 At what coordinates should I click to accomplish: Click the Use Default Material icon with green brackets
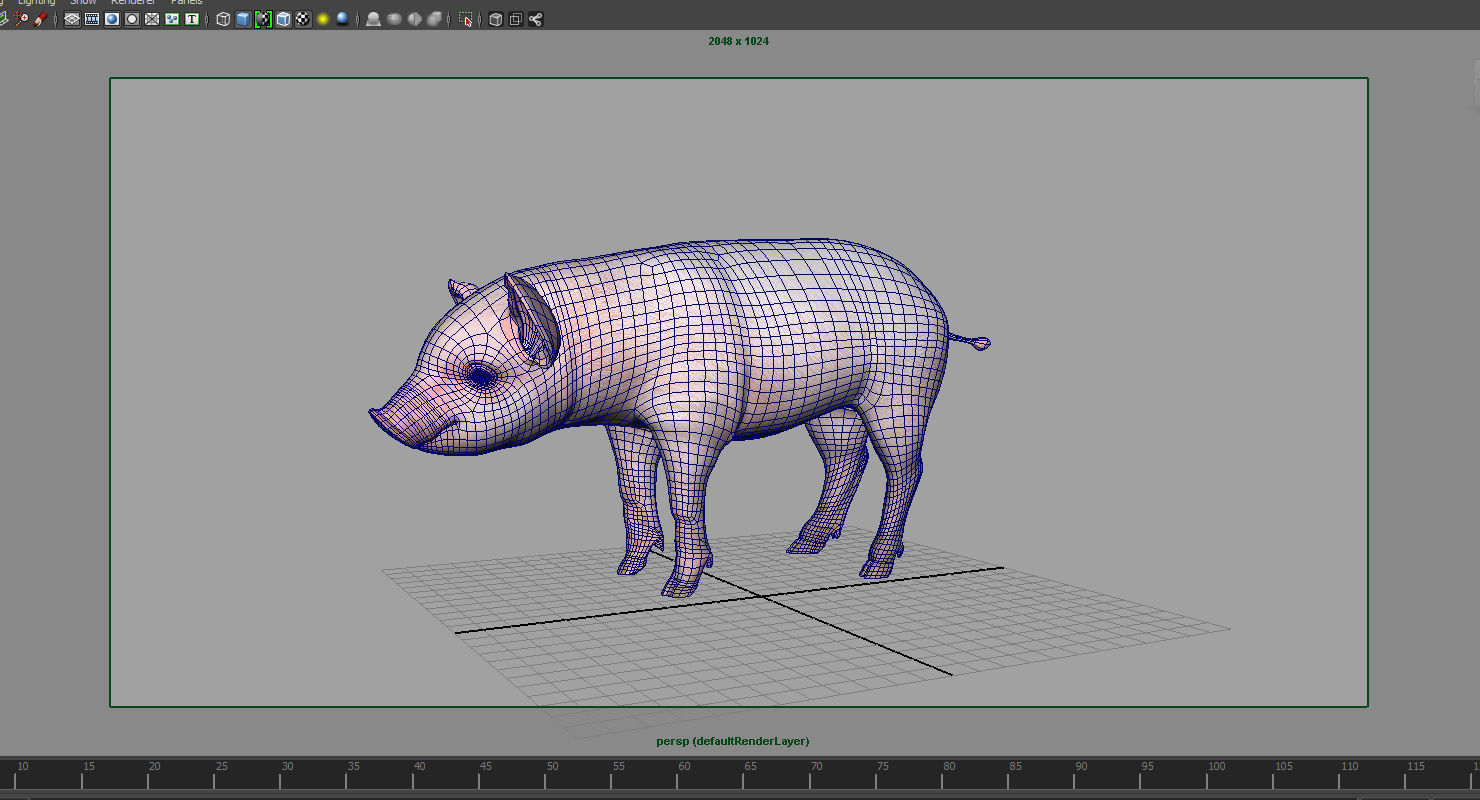[263, 19]
